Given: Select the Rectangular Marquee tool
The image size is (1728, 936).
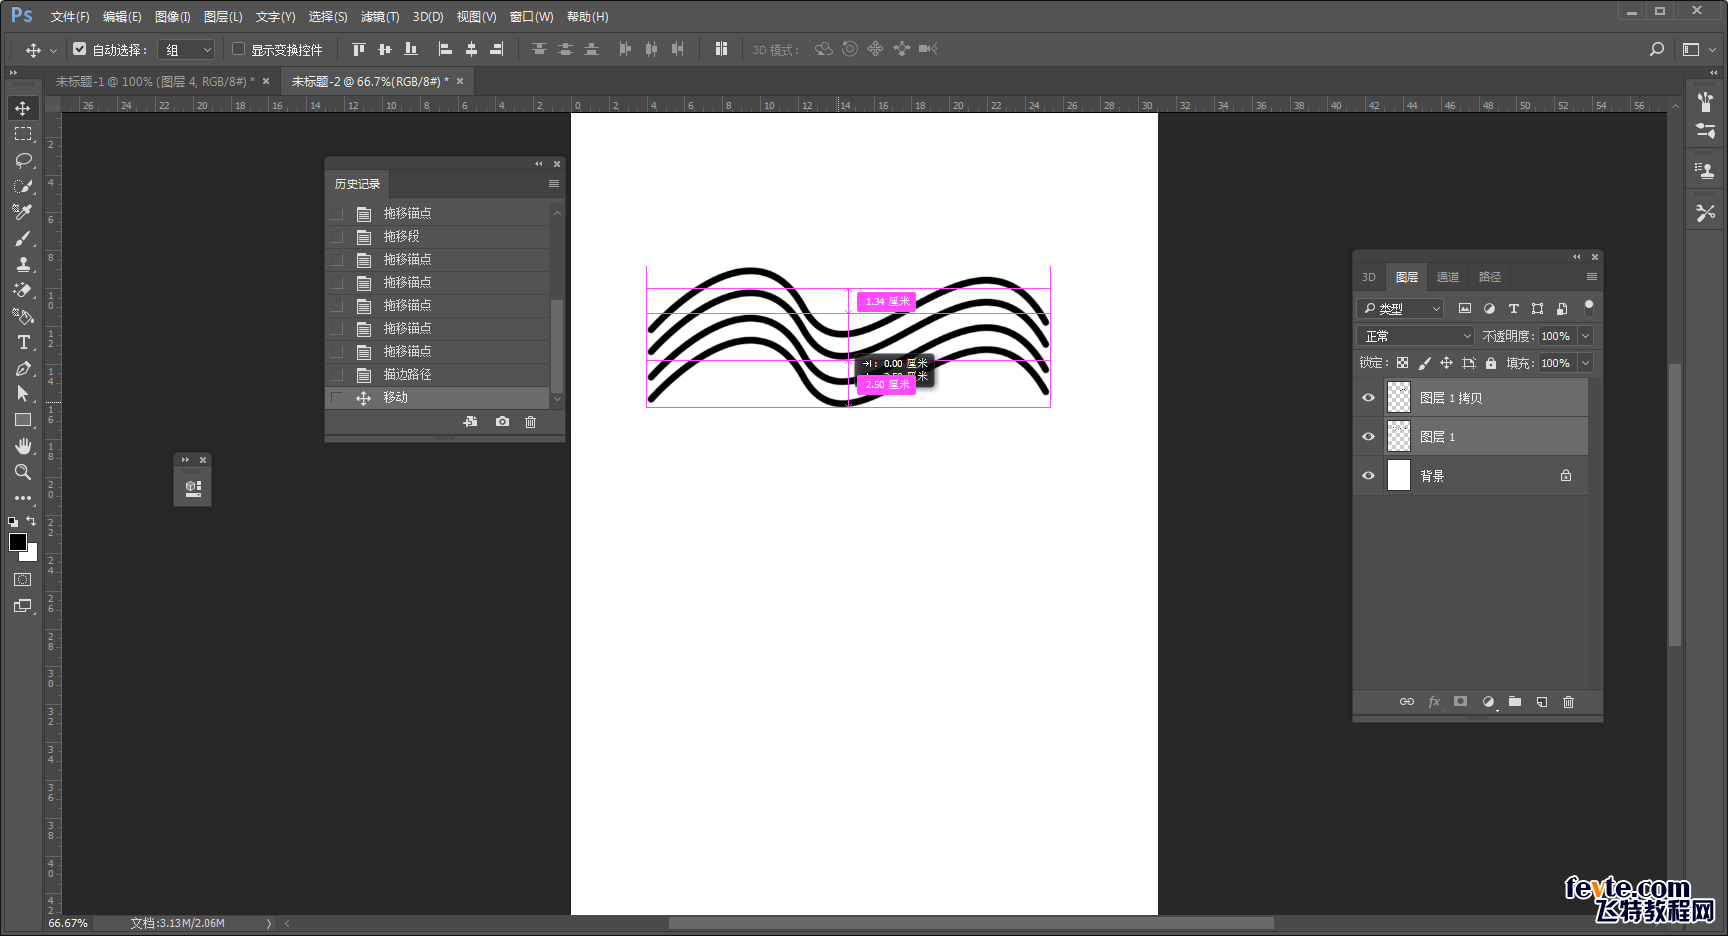Looking at the screenshot, I should coord(22,134).
